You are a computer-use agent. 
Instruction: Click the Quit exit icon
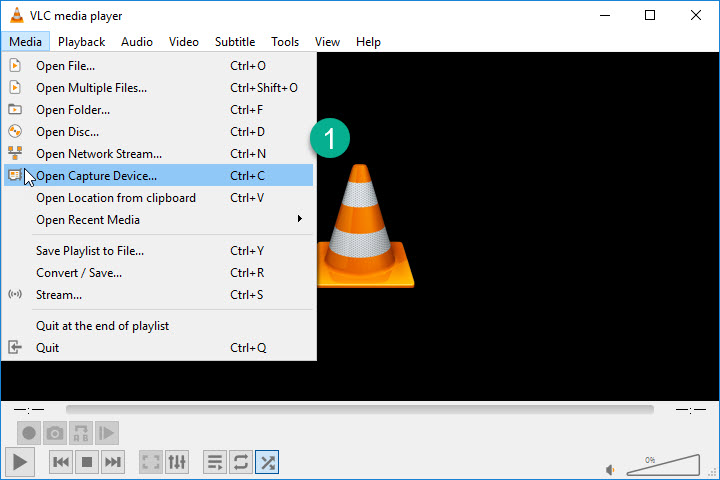click(15, 347)
